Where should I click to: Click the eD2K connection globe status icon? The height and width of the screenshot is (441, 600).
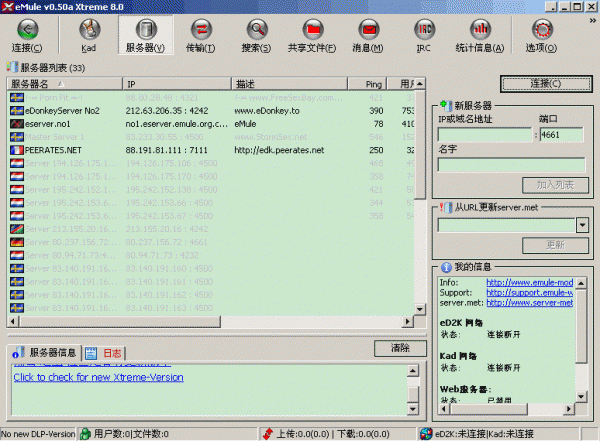(426, 434)
